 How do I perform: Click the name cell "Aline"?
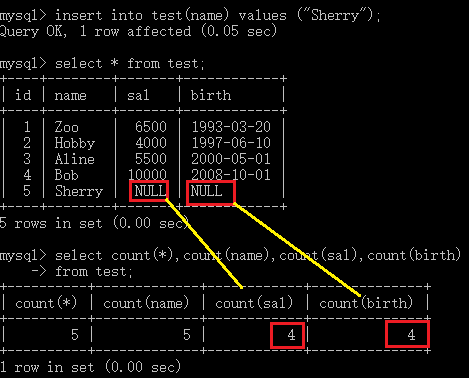[x=75, y=159]
